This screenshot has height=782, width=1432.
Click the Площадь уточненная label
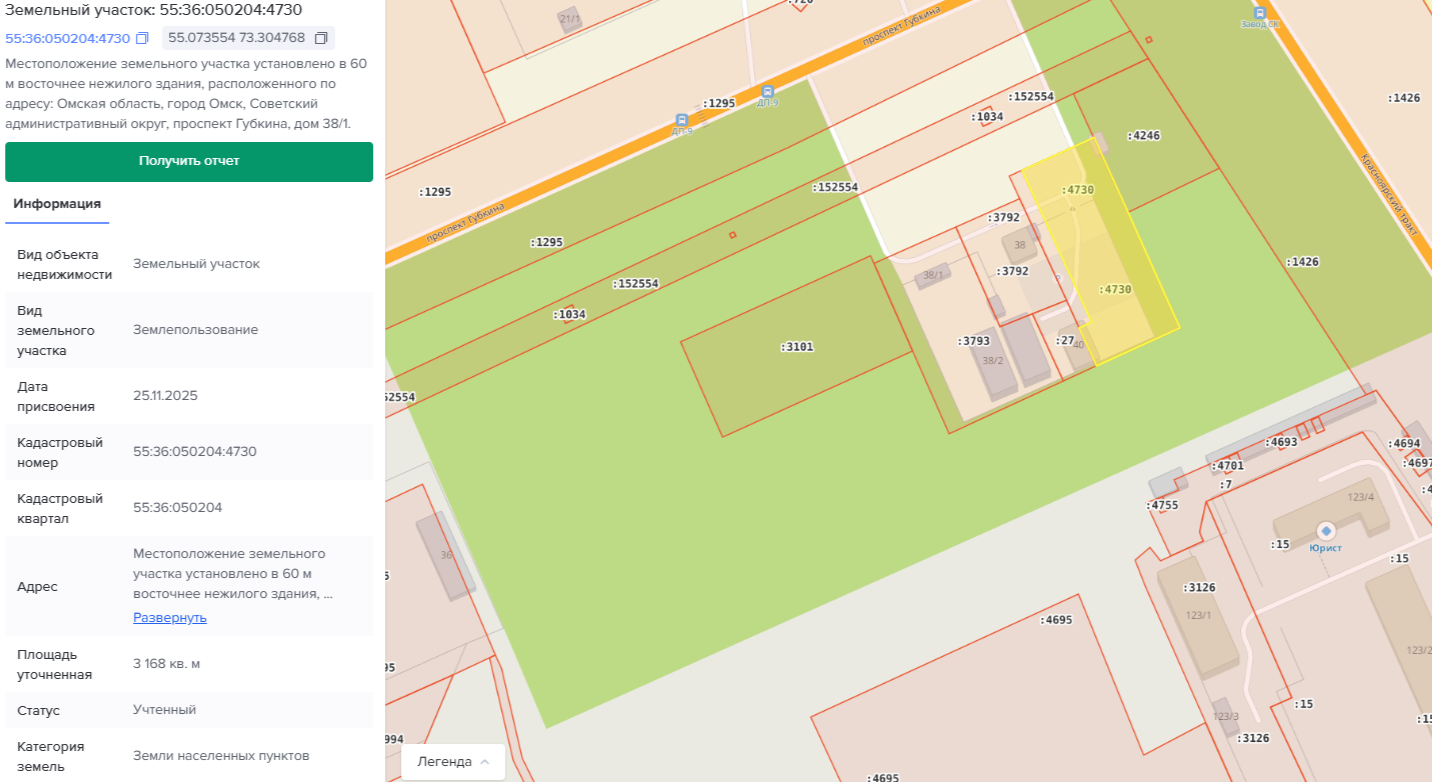click(55, 664)
